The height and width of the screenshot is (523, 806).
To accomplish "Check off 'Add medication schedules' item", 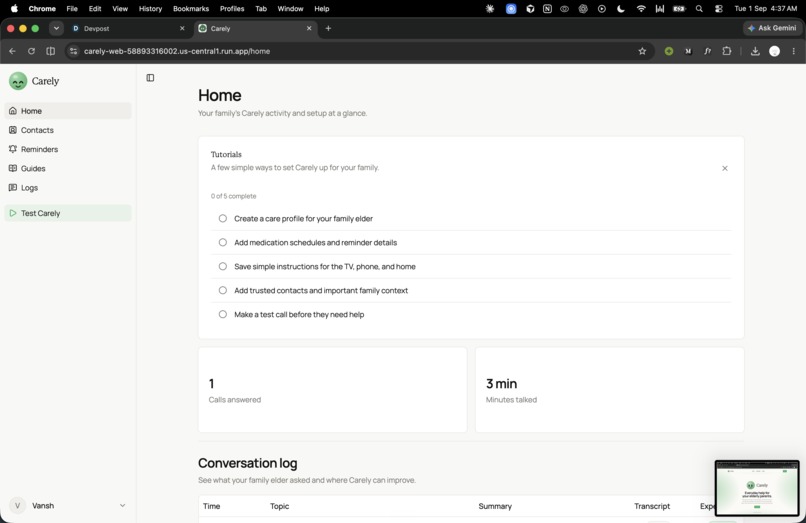I will 223,242.
